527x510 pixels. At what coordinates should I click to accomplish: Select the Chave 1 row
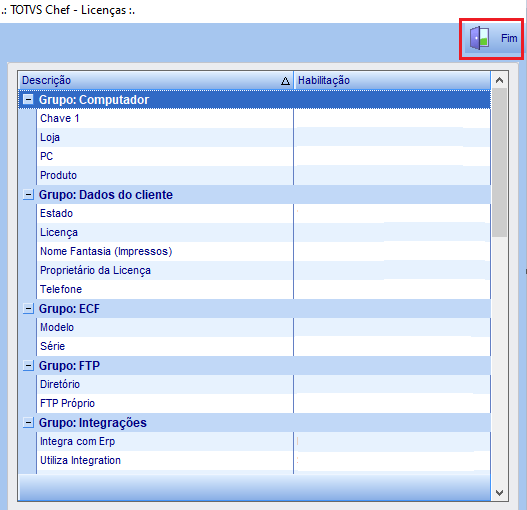pos(264,118)
